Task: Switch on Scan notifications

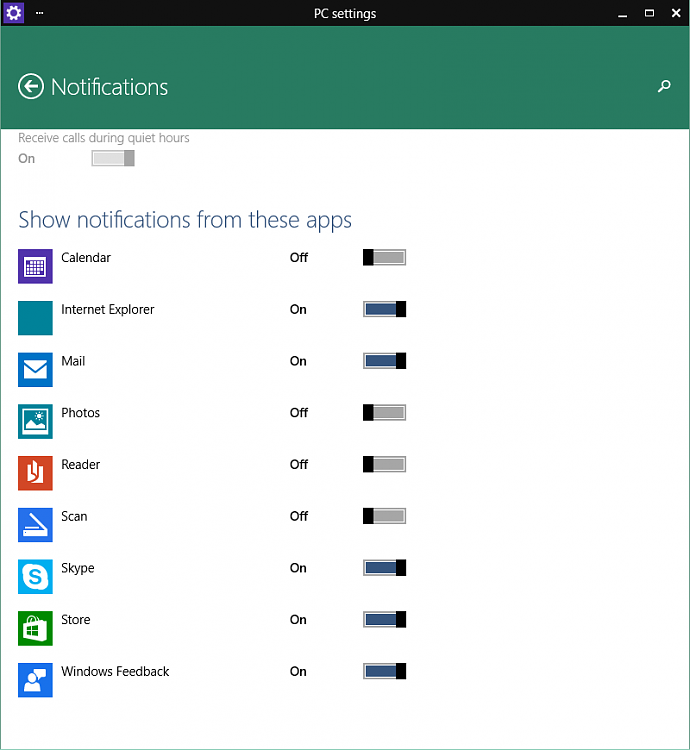Action: (x=384, y=516)
